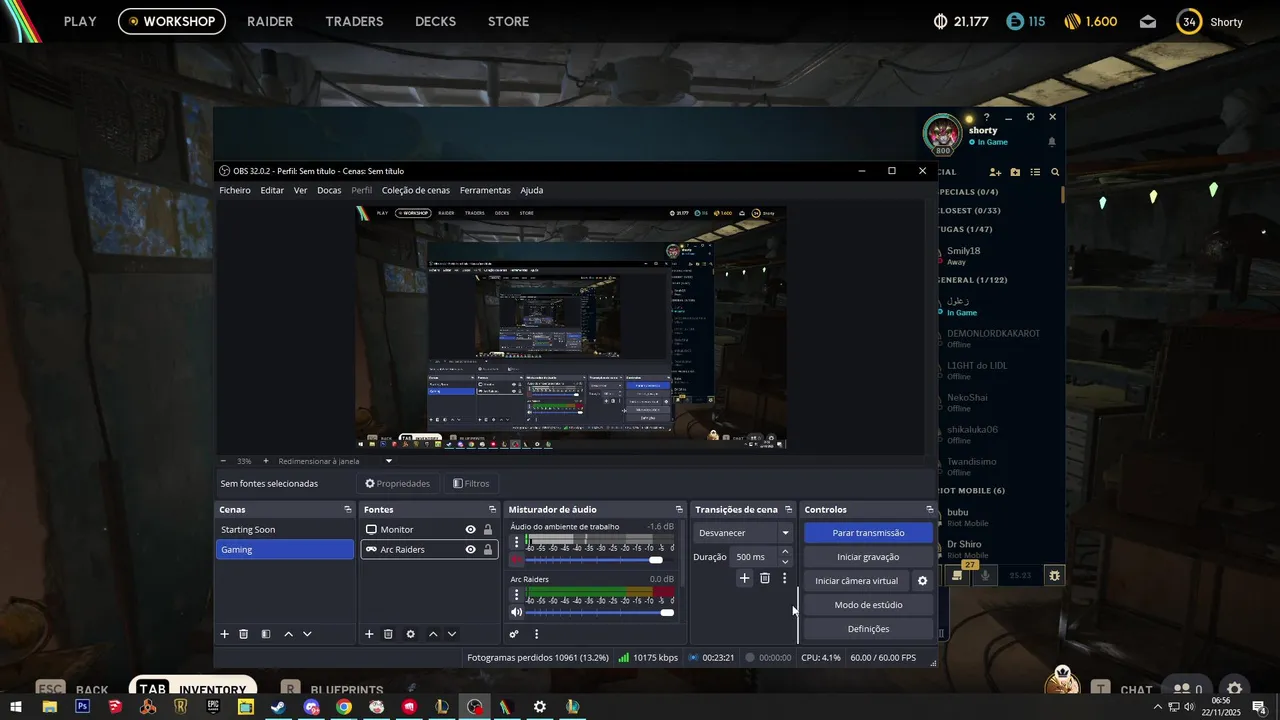Add a new scene in Cenas panel
The image size is (1280, 720).
225,634
